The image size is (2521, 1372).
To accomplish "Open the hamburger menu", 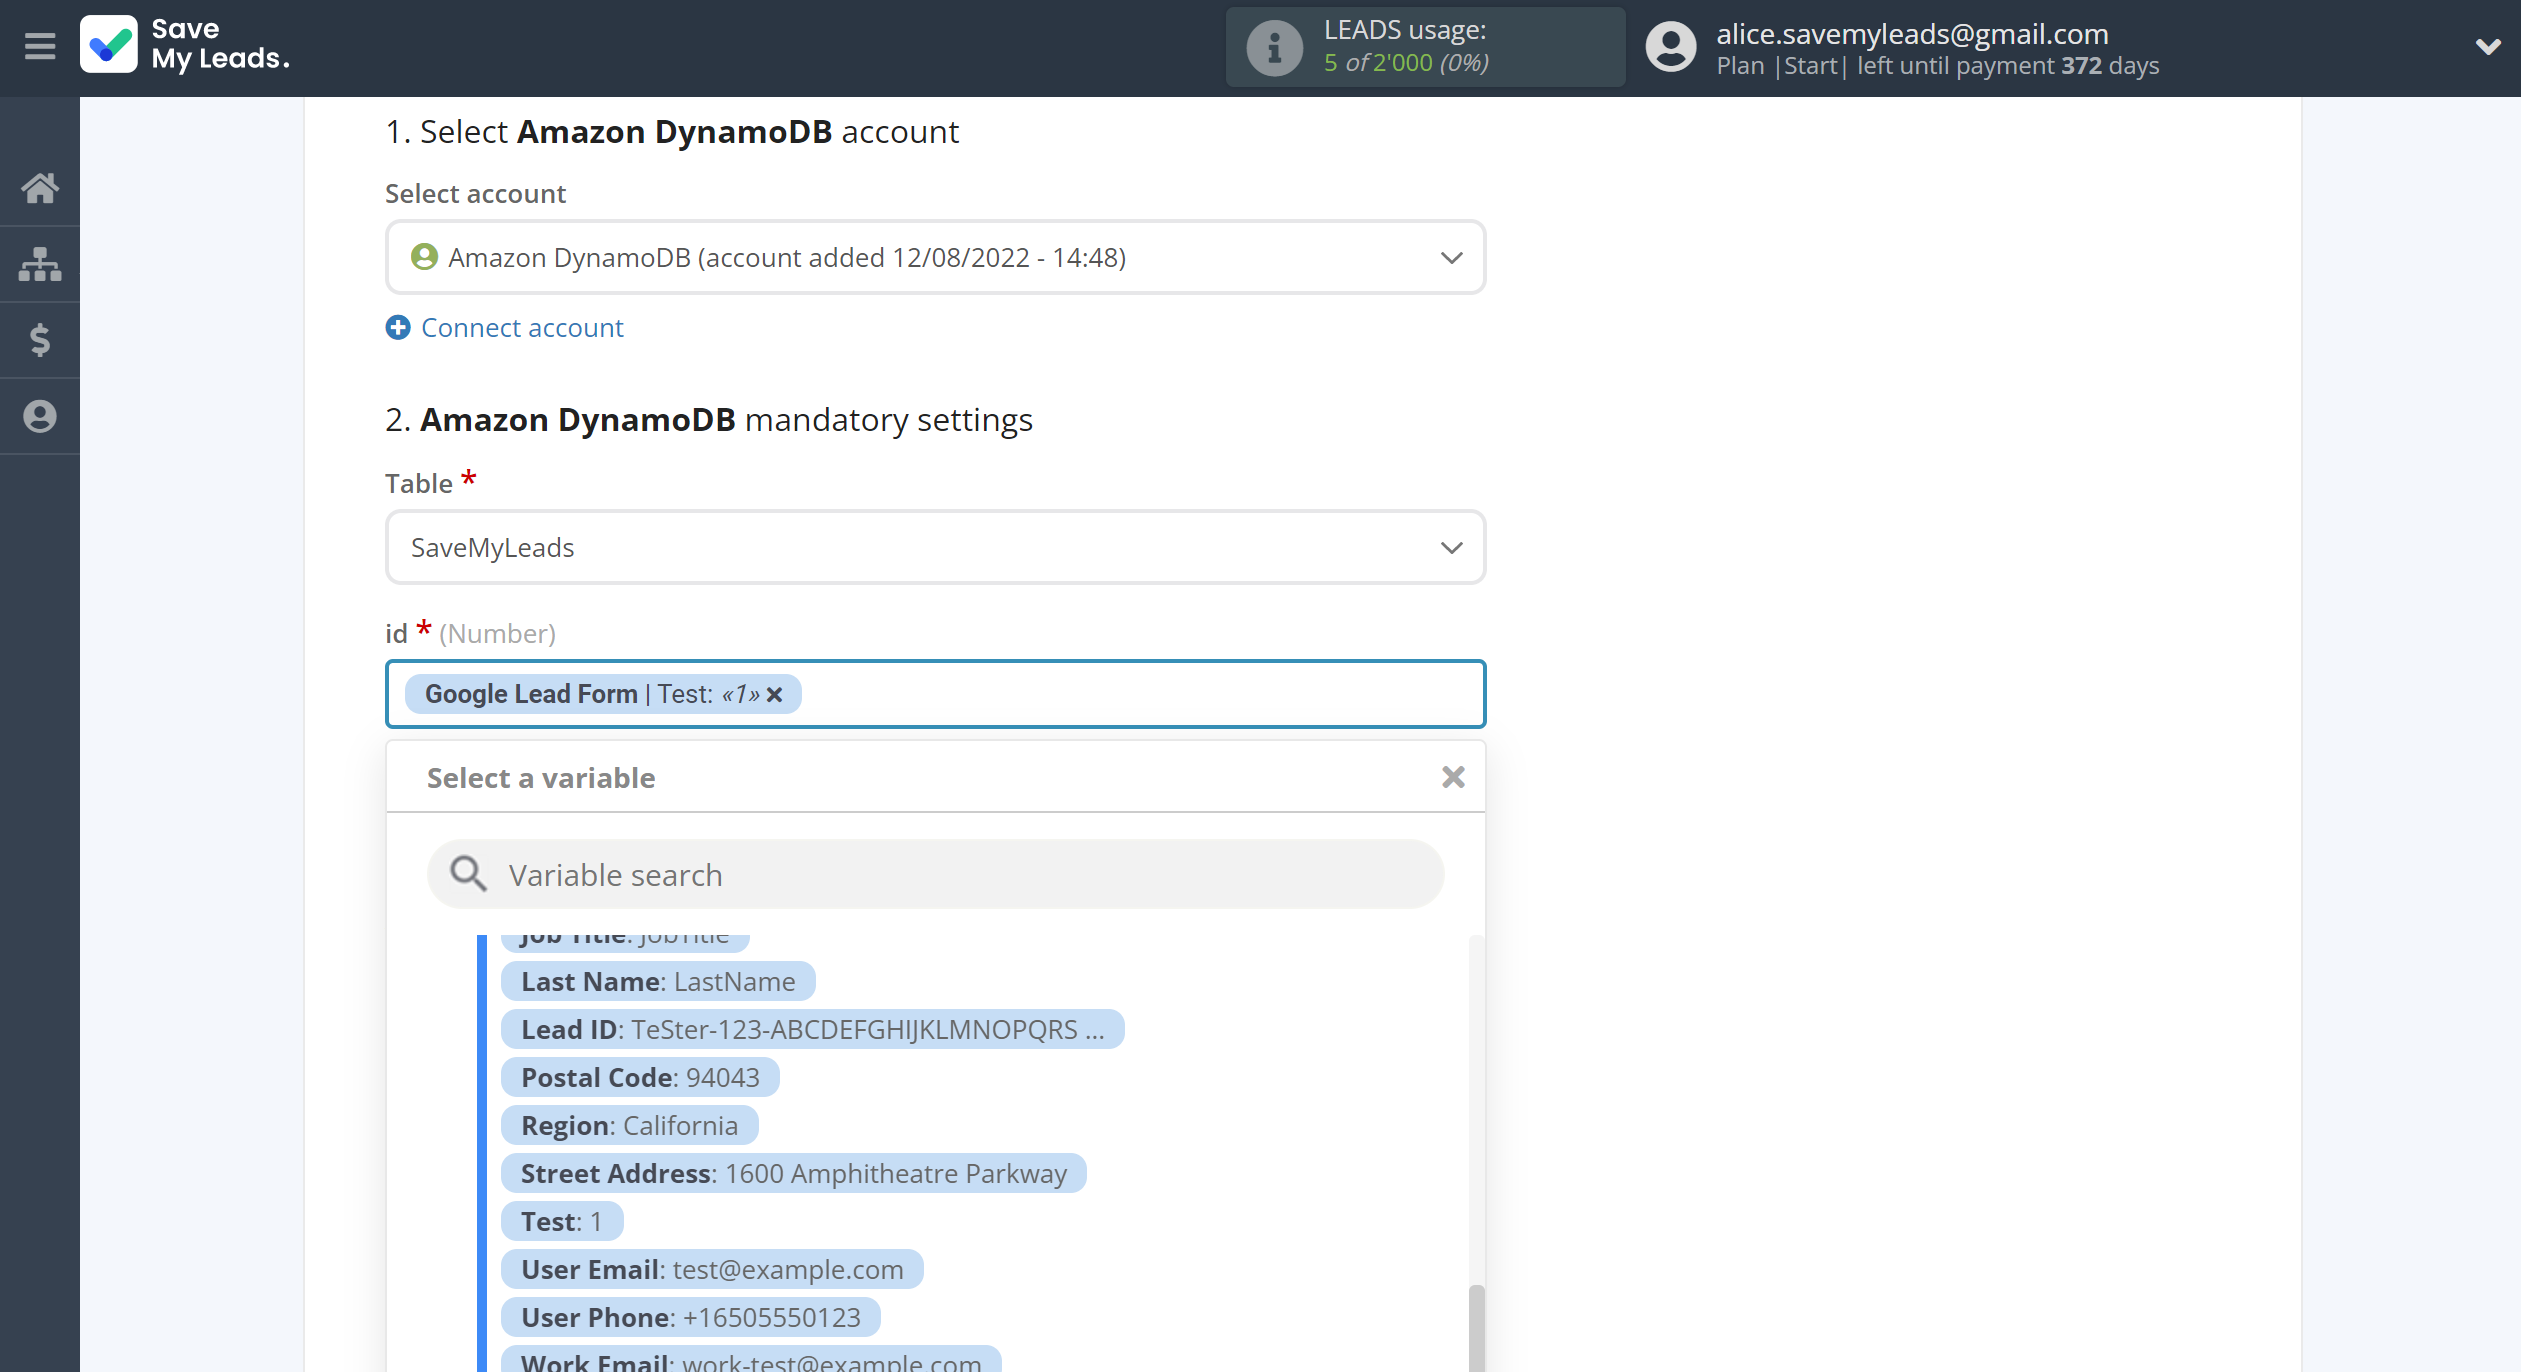I will point(40,46).
